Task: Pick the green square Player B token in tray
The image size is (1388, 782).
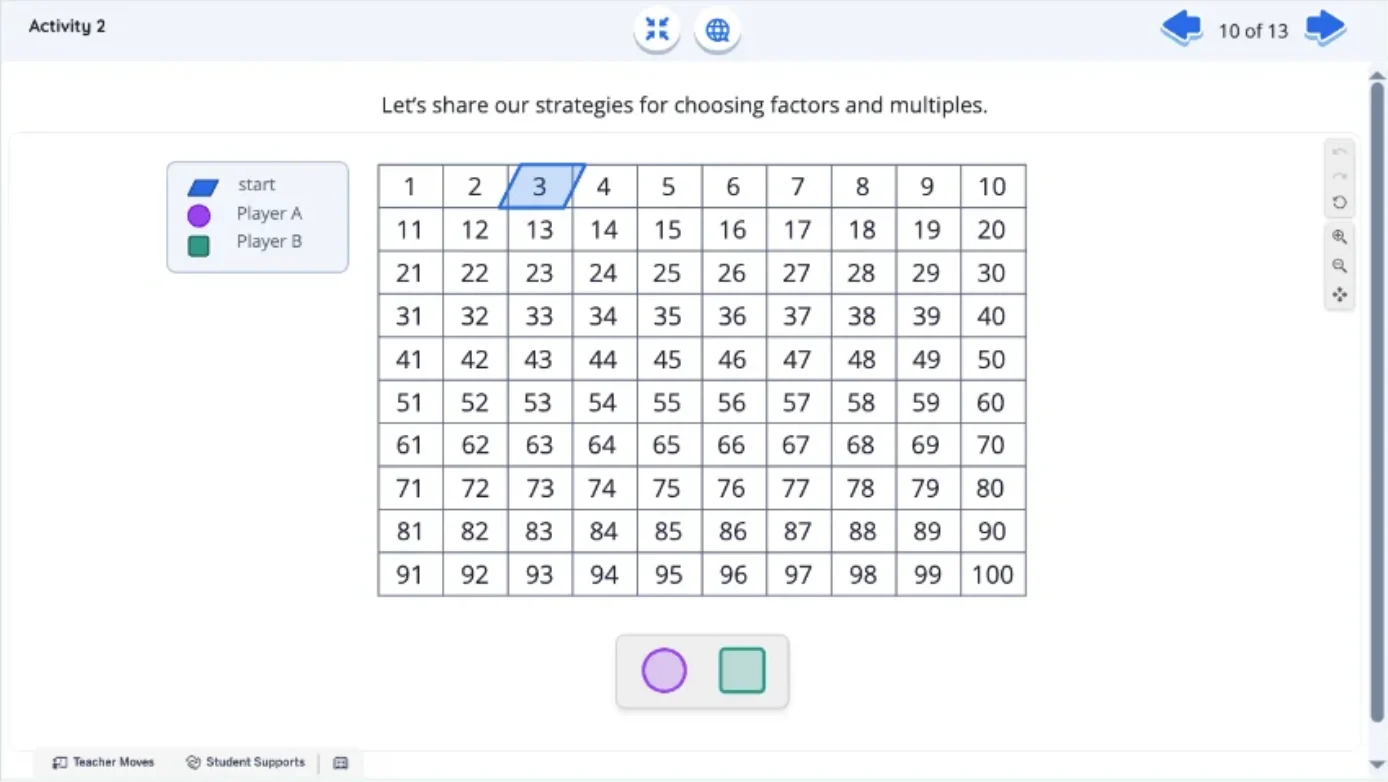Action: [x=742, y=670]
